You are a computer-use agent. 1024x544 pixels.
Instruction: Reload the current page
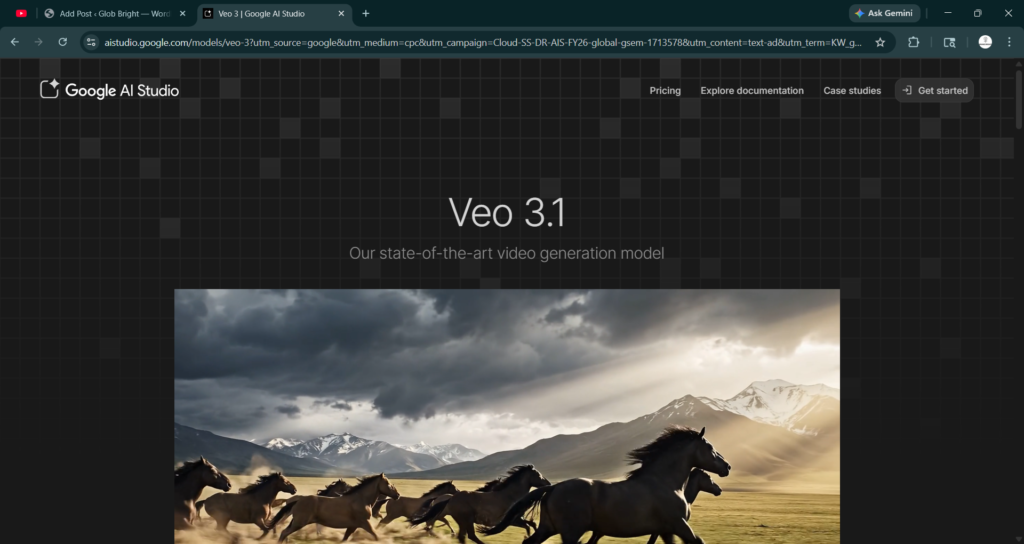click(63, 42)
